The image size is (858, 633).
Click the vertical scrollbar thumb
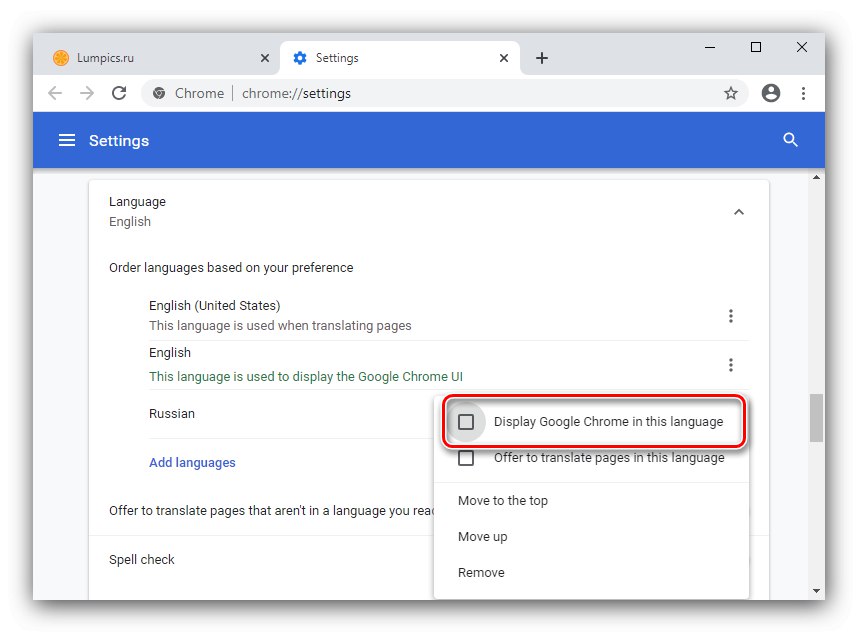click(816, 417)
